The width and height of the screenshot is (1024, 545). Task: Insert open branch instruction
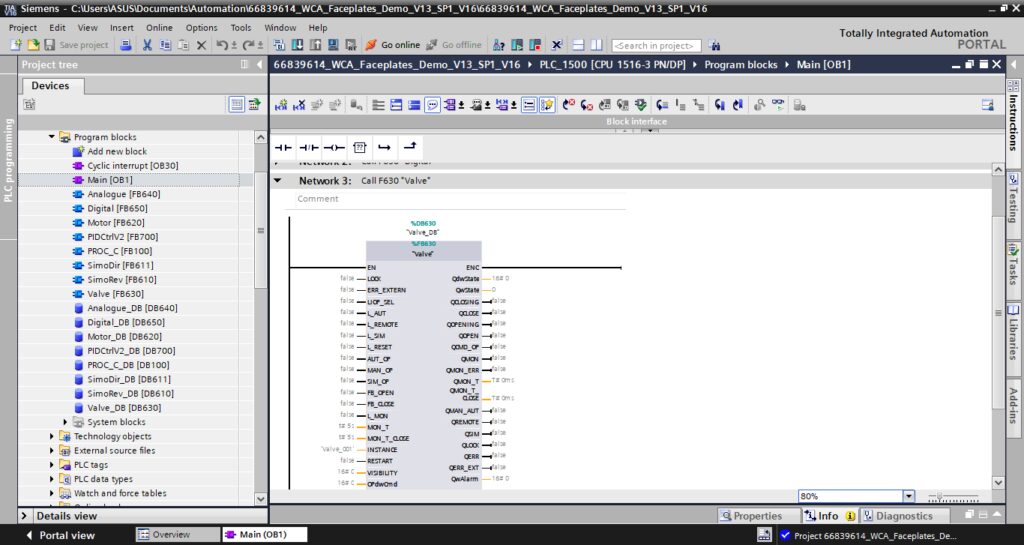384,148
